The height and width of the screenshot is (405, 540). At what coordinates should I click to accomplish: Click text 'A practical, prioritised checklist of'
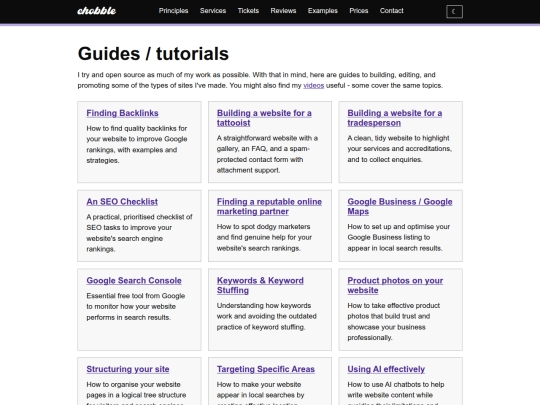pos(139,233)
